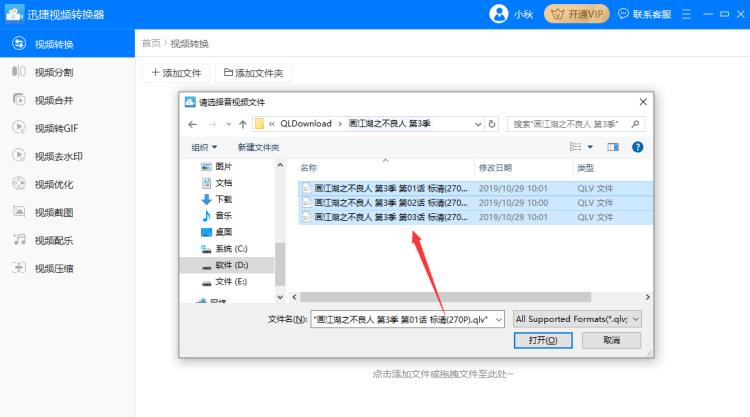Viewport: 750px width, 417px height.
Task: Select the 第01话 QLV file row
Action: coord(475,188)
